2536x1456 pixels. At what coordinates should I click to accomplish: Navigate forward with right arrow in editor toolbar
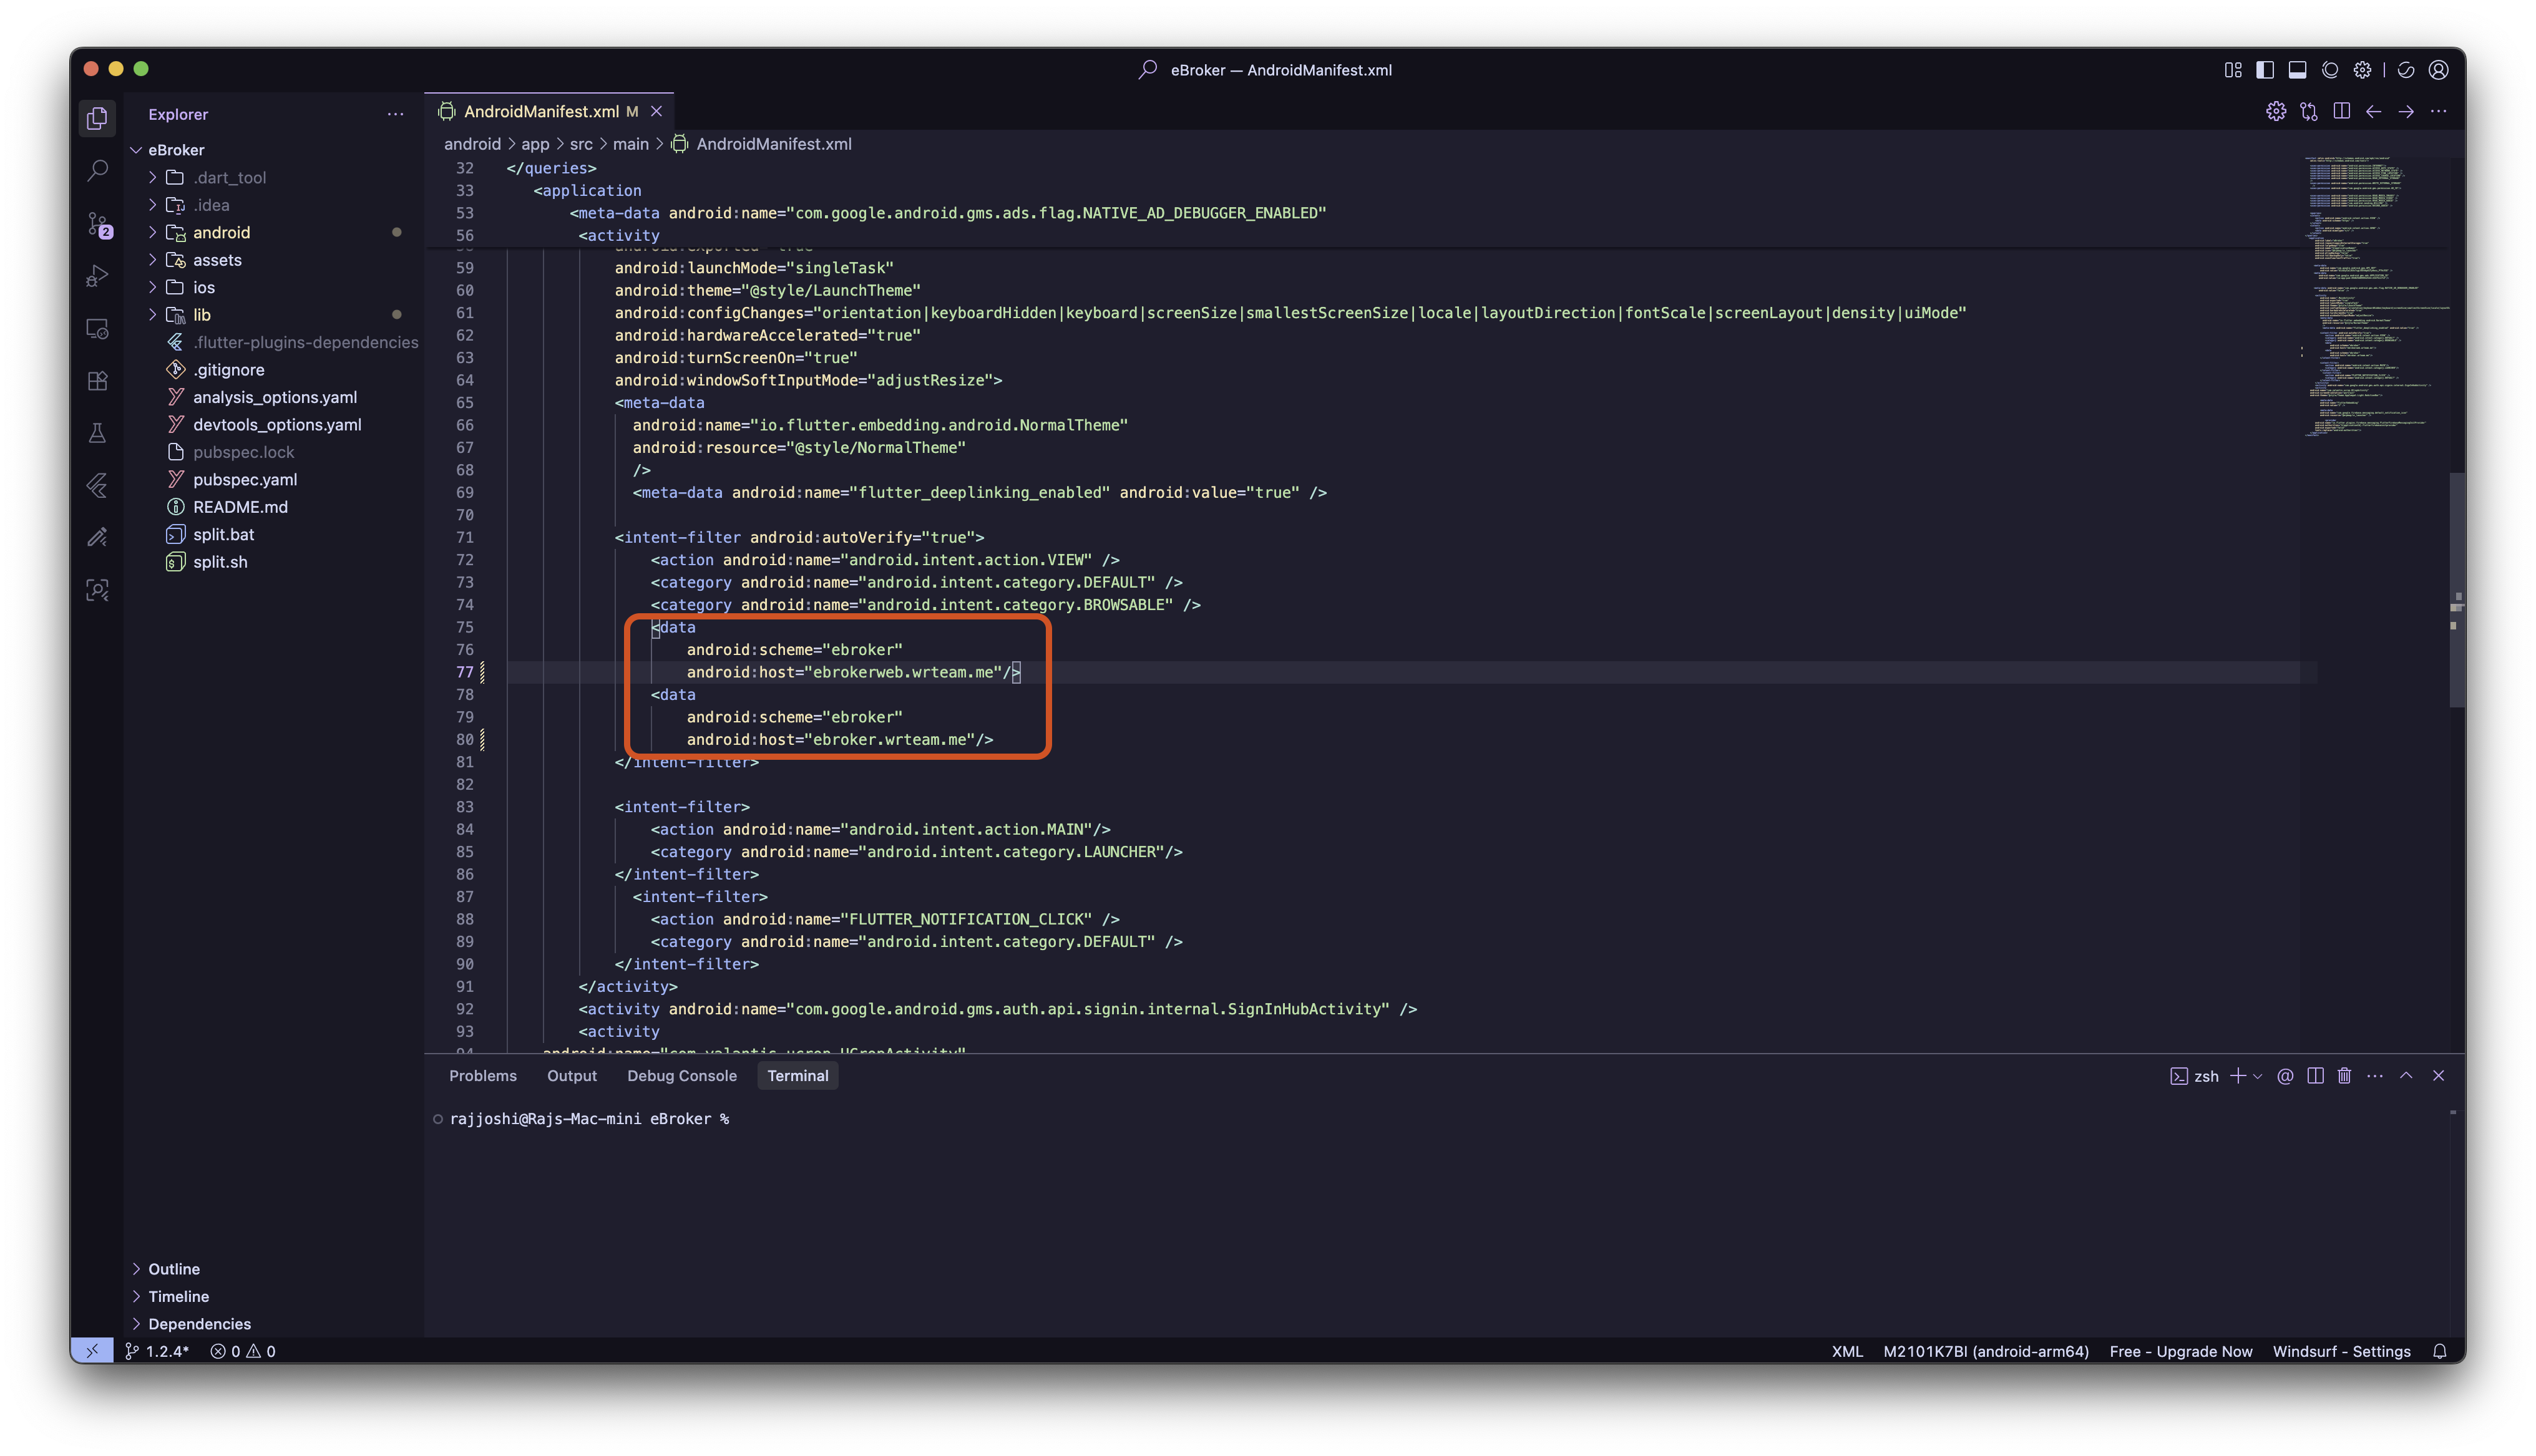(2406, 111)
